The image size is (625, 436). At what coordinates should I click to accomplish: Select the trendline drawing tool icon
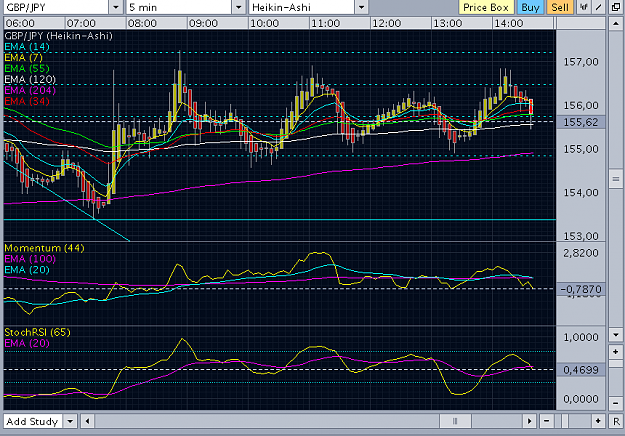click(x=599, y=7)
